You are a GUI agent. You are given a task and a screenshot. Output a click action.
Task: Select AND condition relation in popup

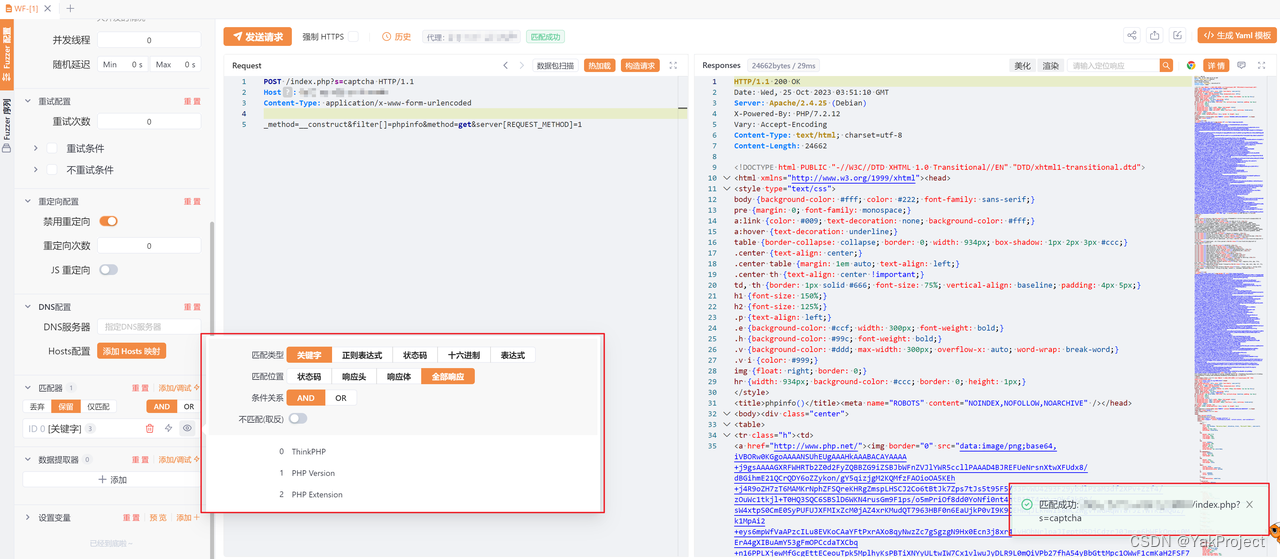click(x=306, y=398)
